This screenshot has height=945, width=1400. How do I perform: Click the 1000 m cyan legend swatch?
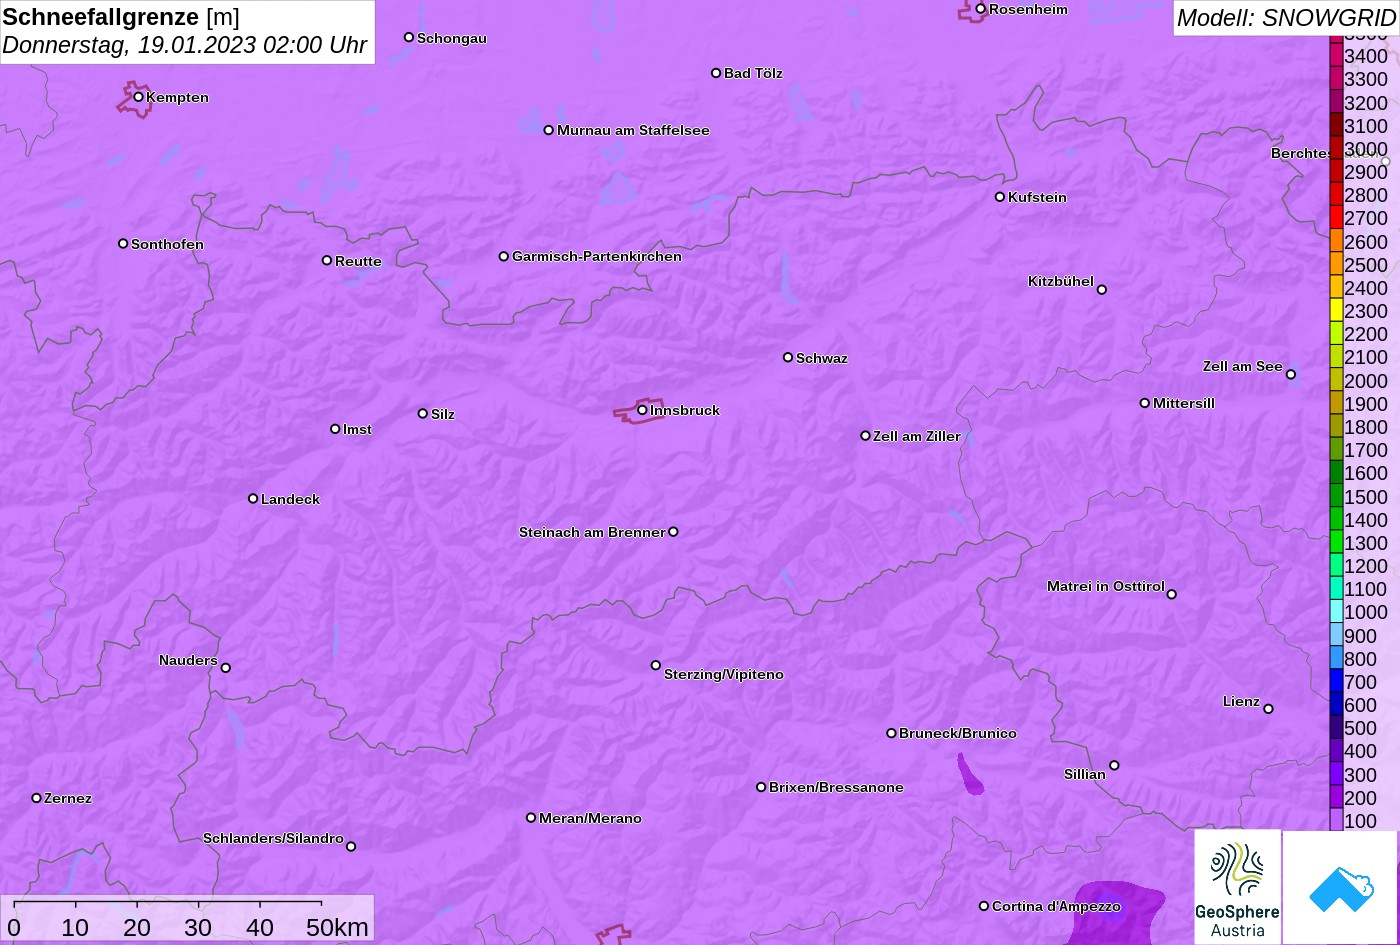coord(1336,612)
